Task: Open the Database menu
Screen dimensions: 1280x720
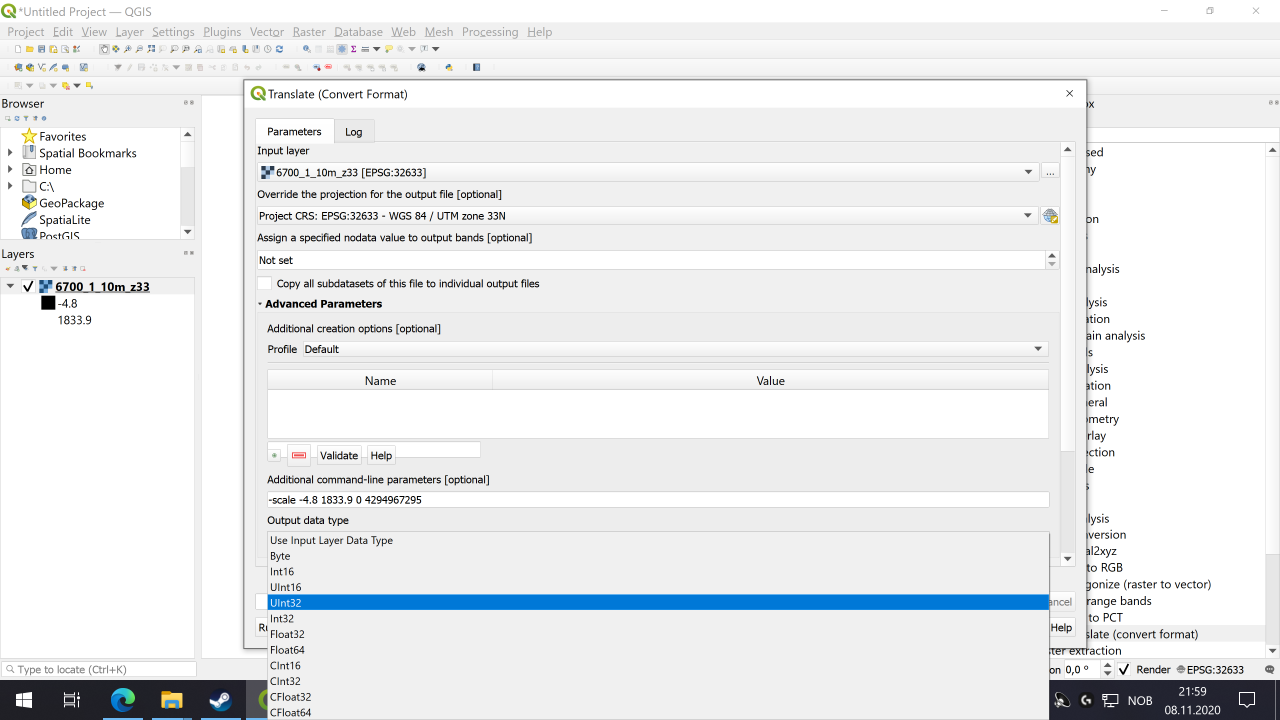Action: click(x=358, y=32)
